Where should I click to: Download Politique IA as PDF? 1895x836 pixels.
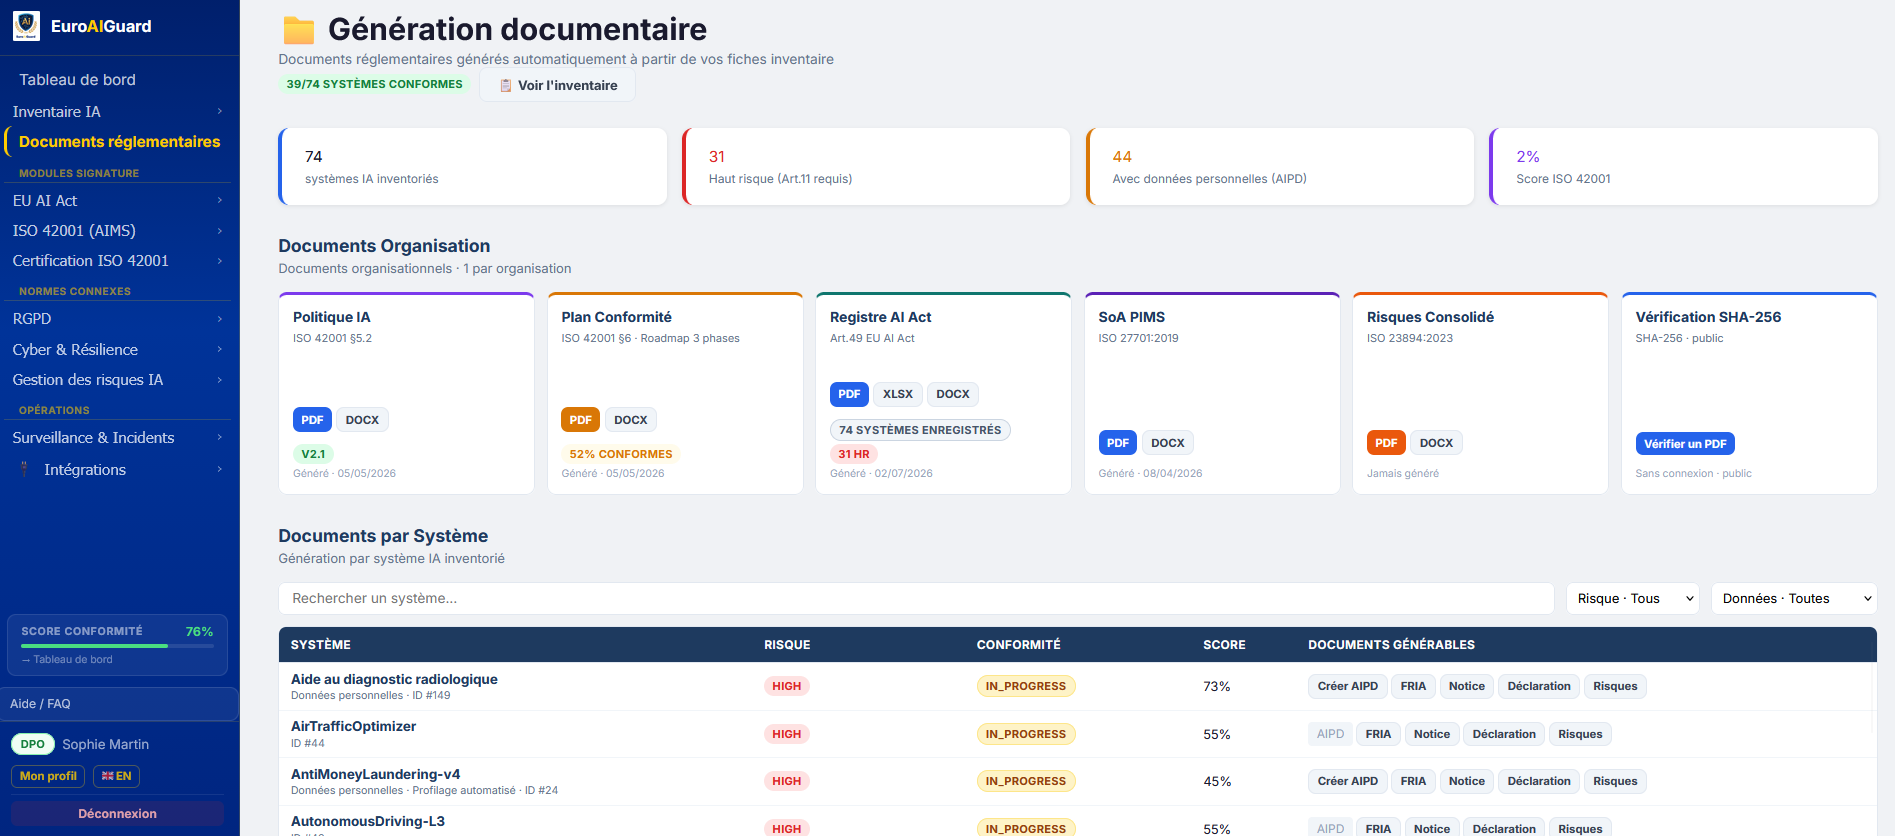tap(312, 420)
